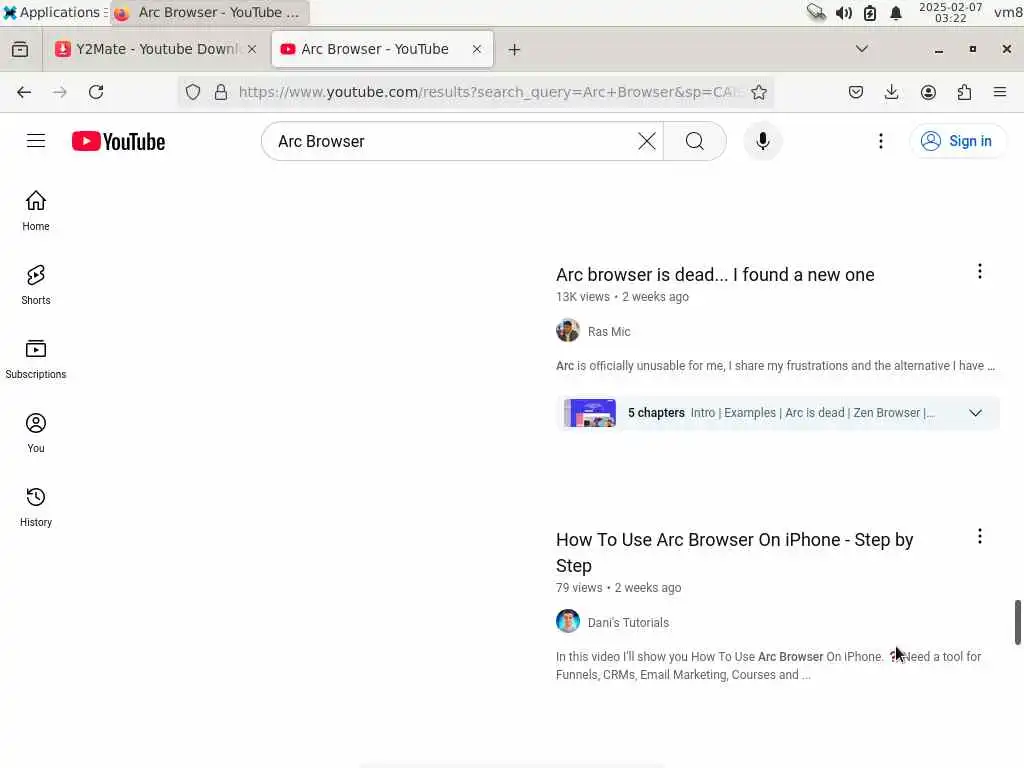Click the YouTube logo
The image size is (1024, 768).
[118, 141]
